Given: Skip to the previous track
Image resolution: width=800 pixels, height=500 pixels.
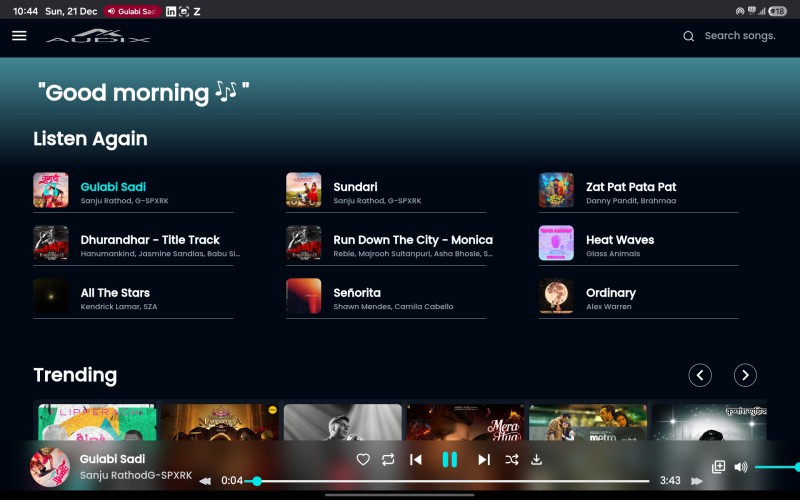Looking at the screenshot, I should [416, 460].
